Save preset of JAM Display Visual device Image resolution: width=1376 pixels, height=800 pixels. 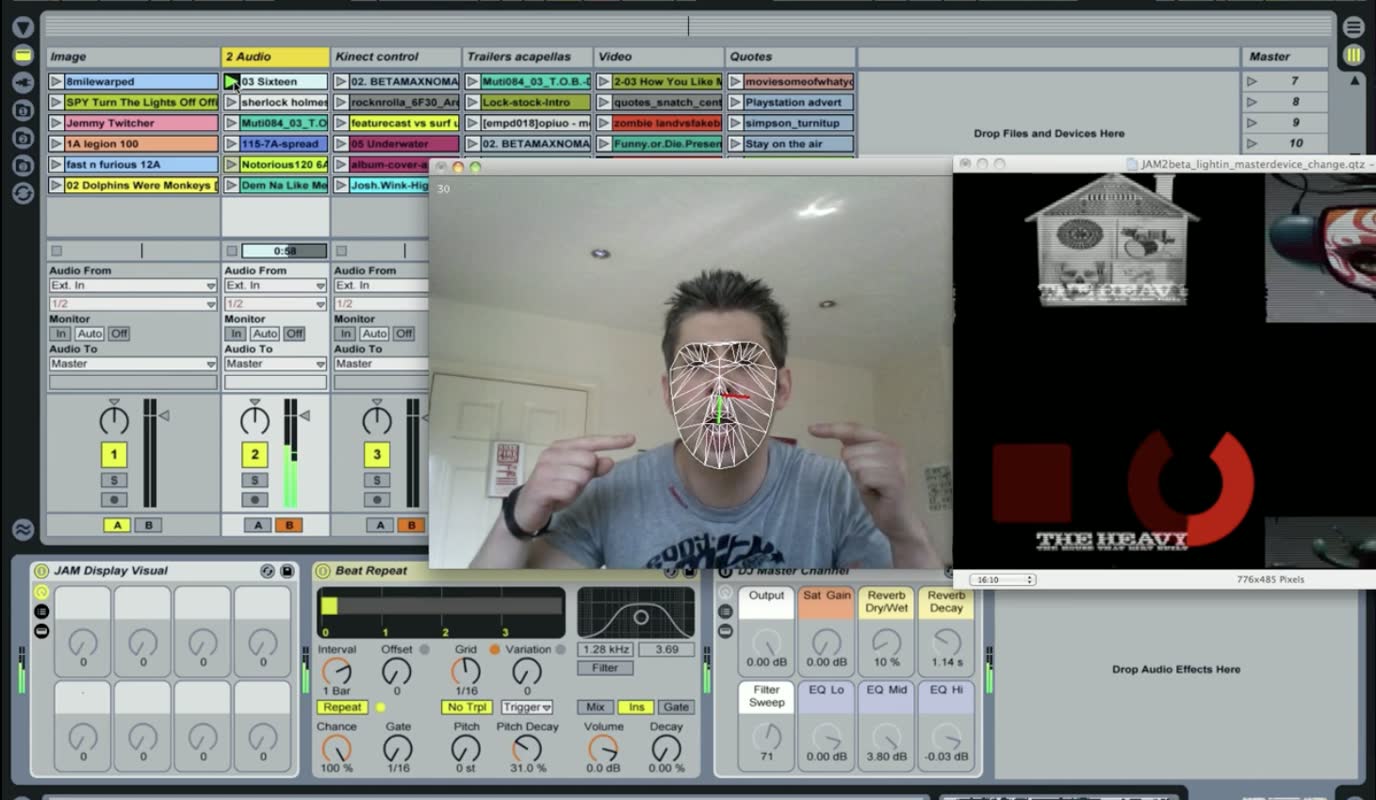coord(287,571)
